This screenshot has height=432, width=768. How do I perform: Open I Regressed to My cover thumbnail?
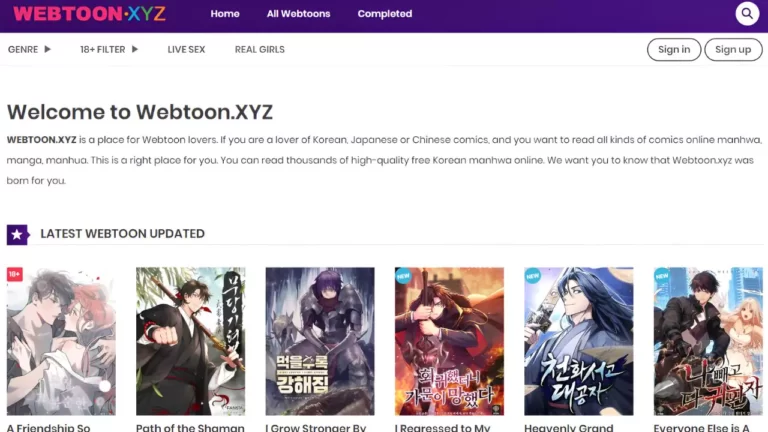(x=449, y=341)
